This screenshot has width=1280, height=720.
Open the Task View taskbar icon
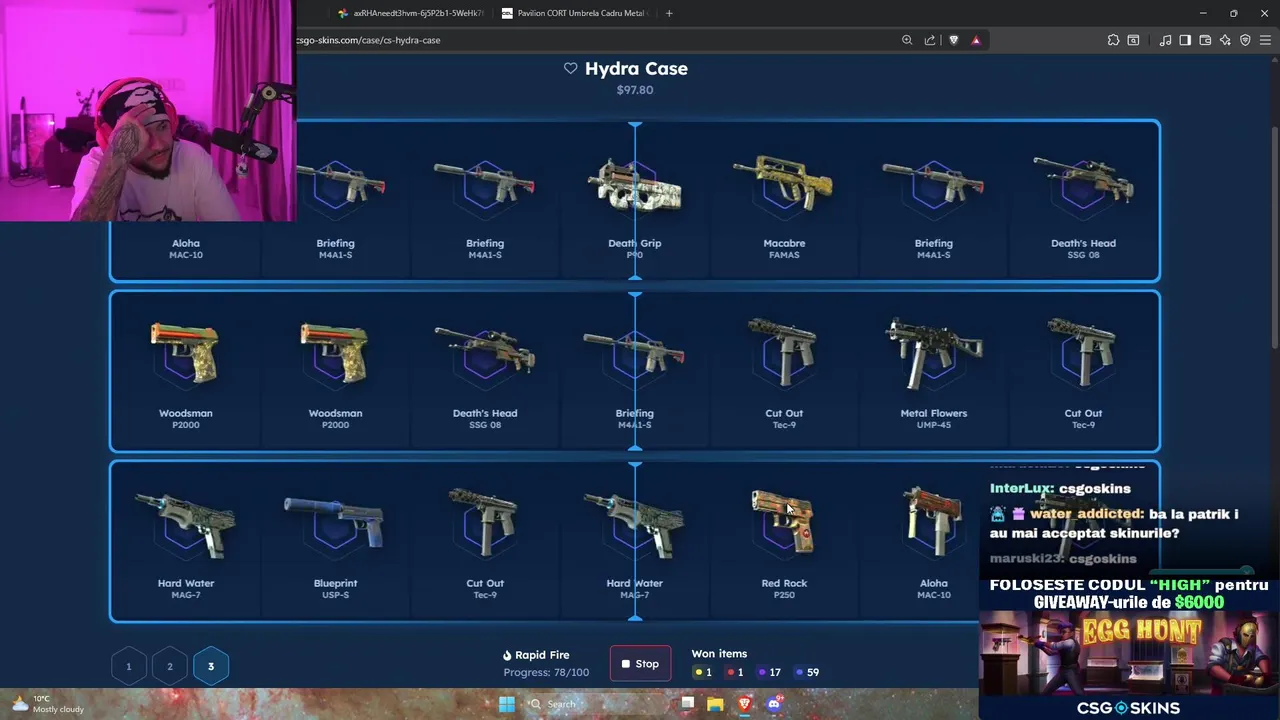pos(687,704)
